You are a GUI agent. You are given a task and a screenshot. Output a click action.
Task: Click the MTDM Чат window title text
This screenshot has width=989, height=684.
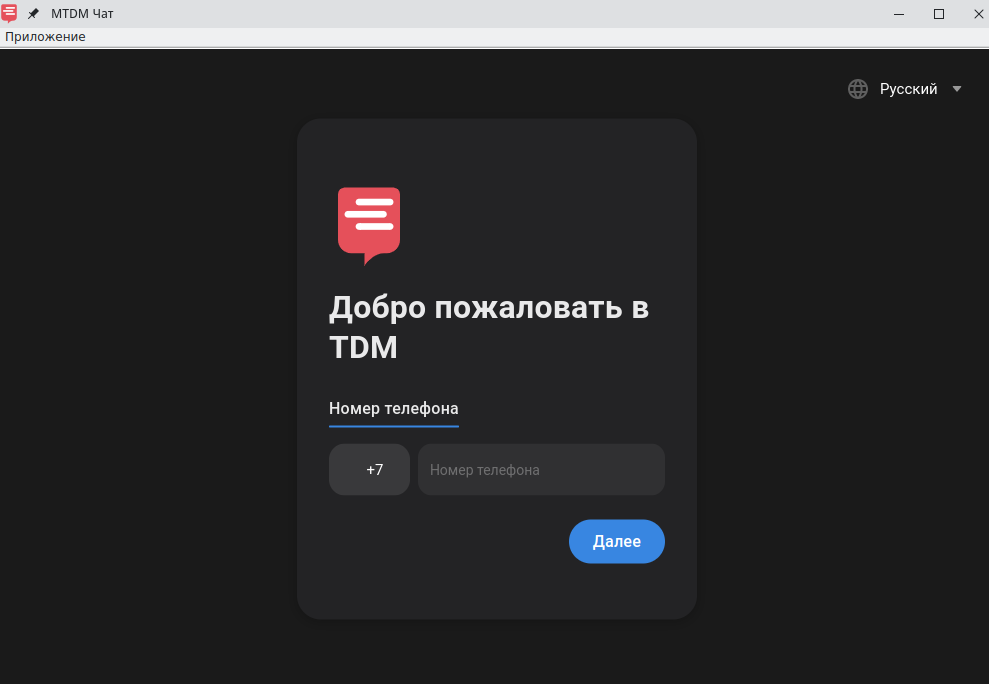(82, 13)
